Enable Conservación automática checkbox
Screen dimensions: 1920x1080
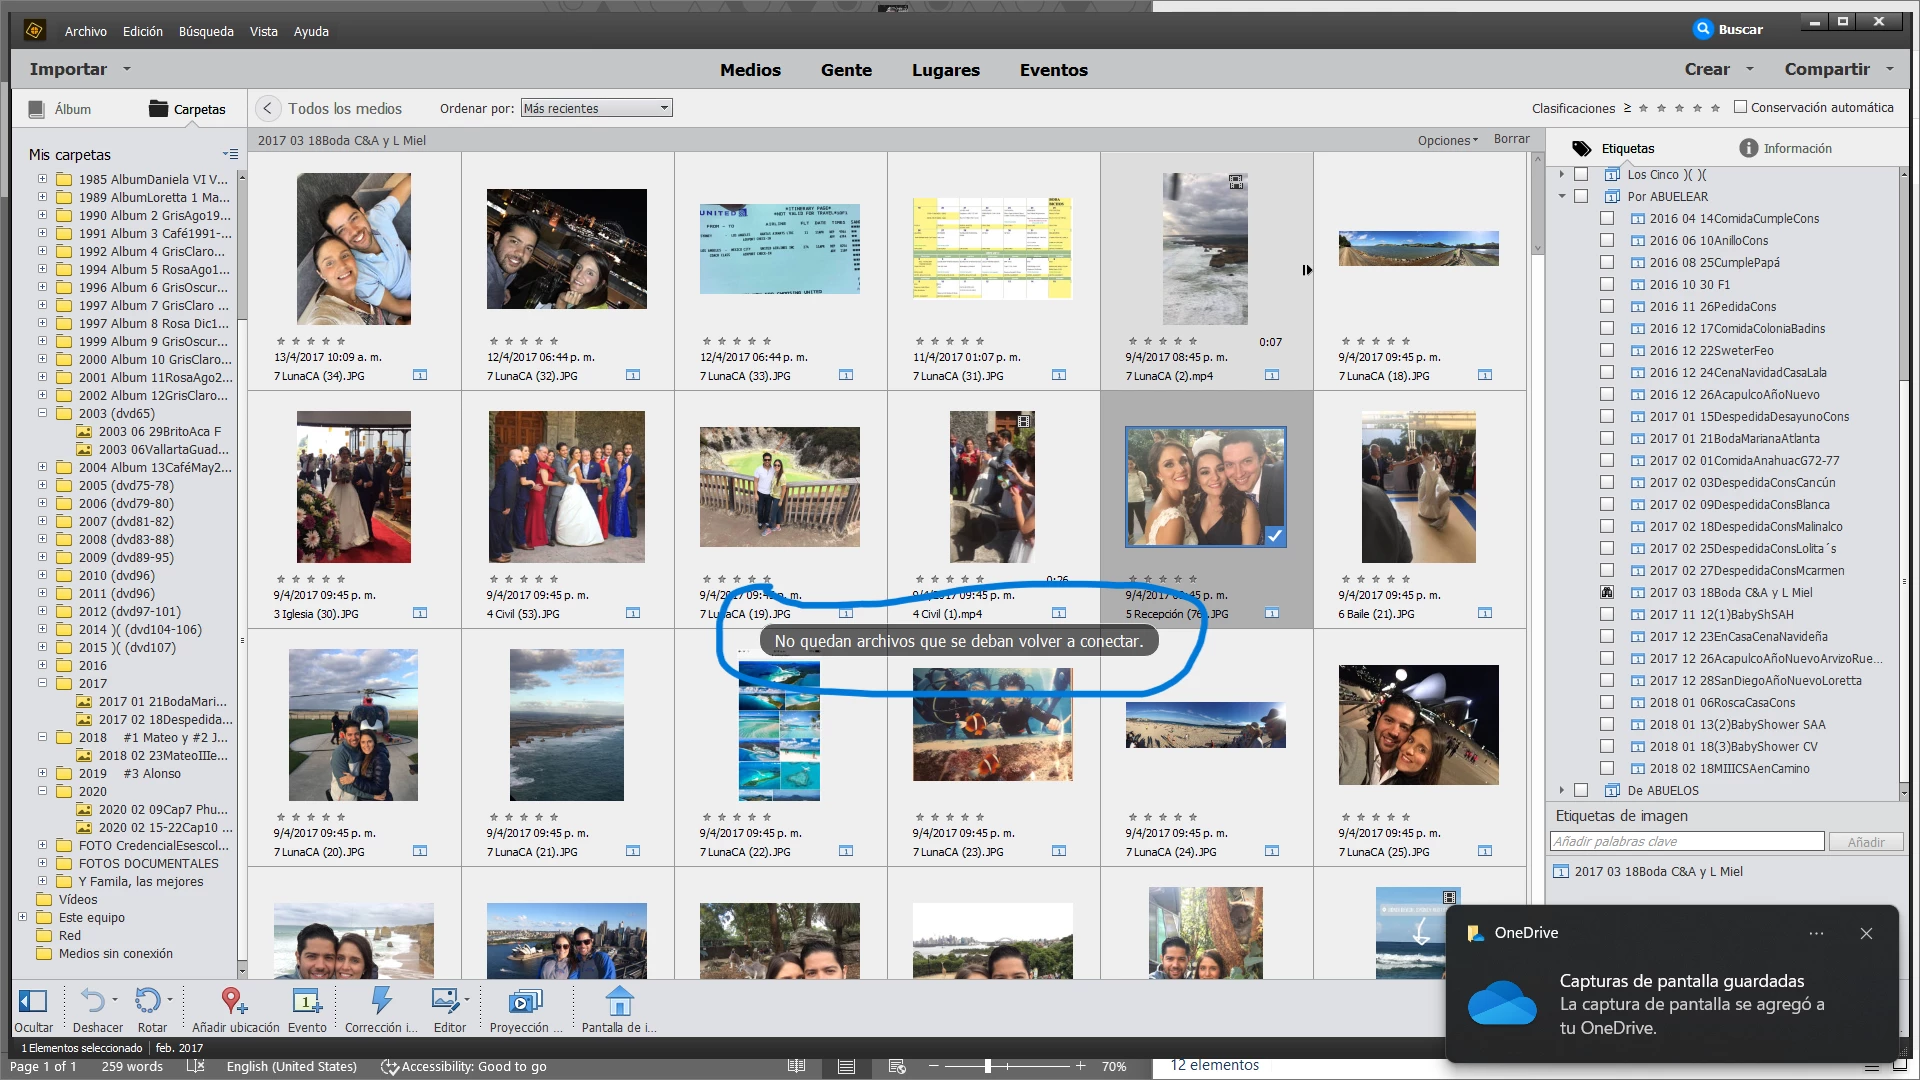(x=1740, y=107)
